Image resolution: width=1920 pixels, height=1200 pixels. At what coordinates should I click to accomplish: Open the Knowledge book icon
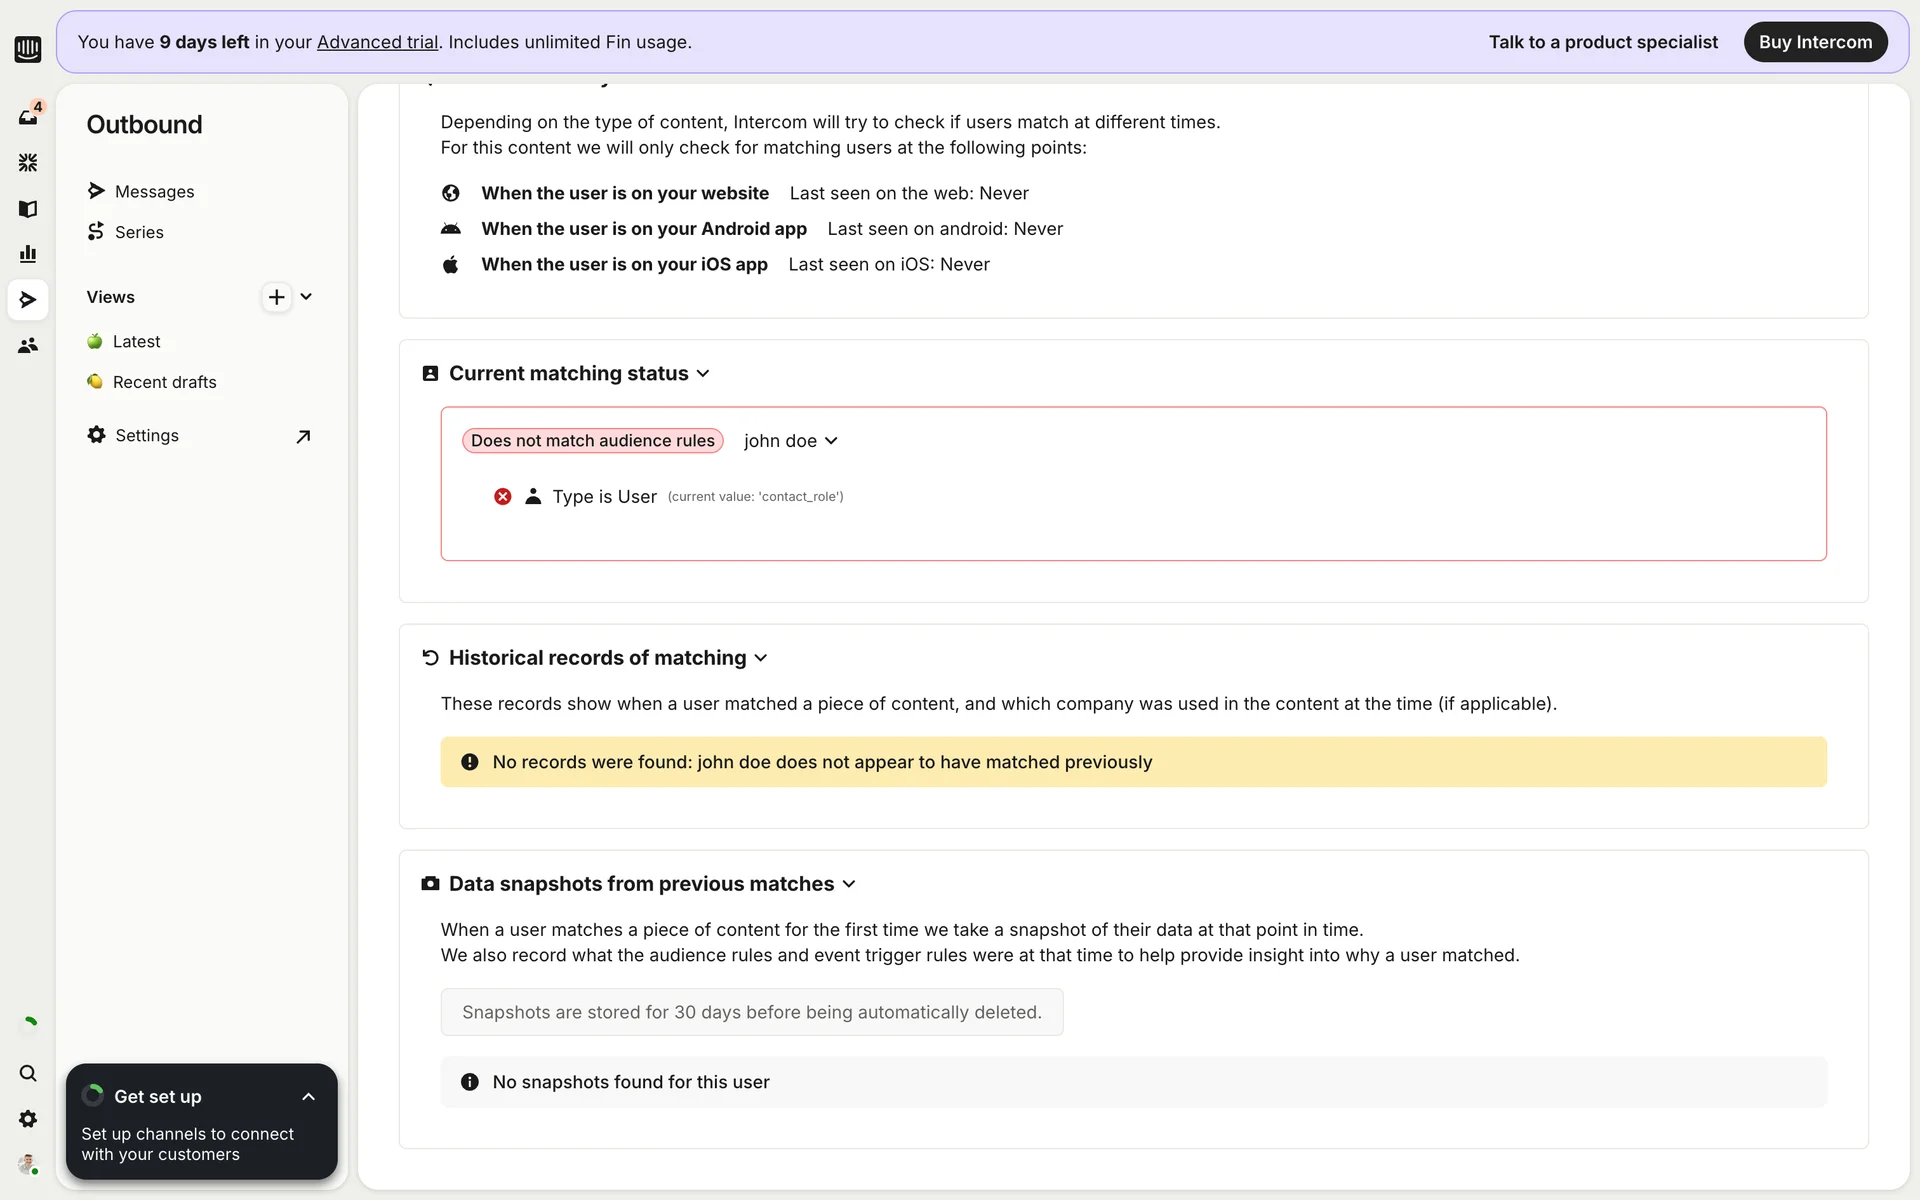pos(28,208)
